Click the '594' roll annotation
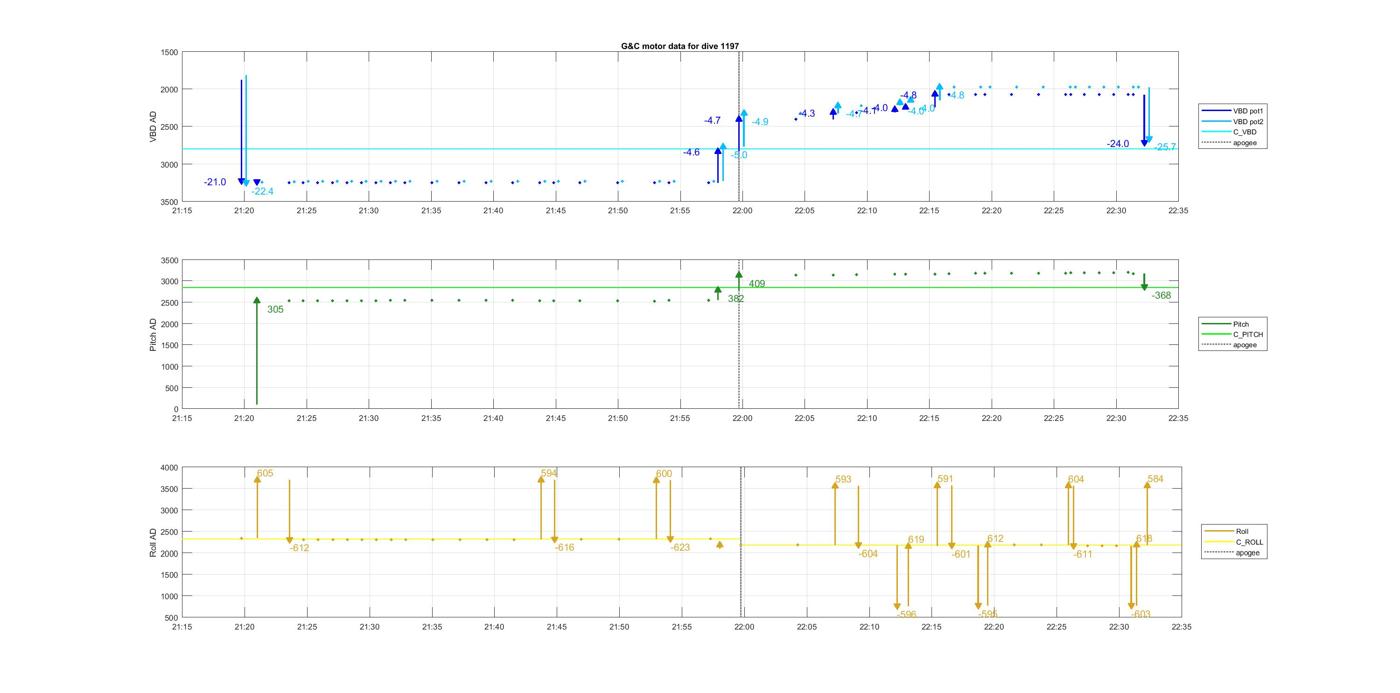Image resolution: width=1400 pixels, height=693 pixels. coord(549,473)
